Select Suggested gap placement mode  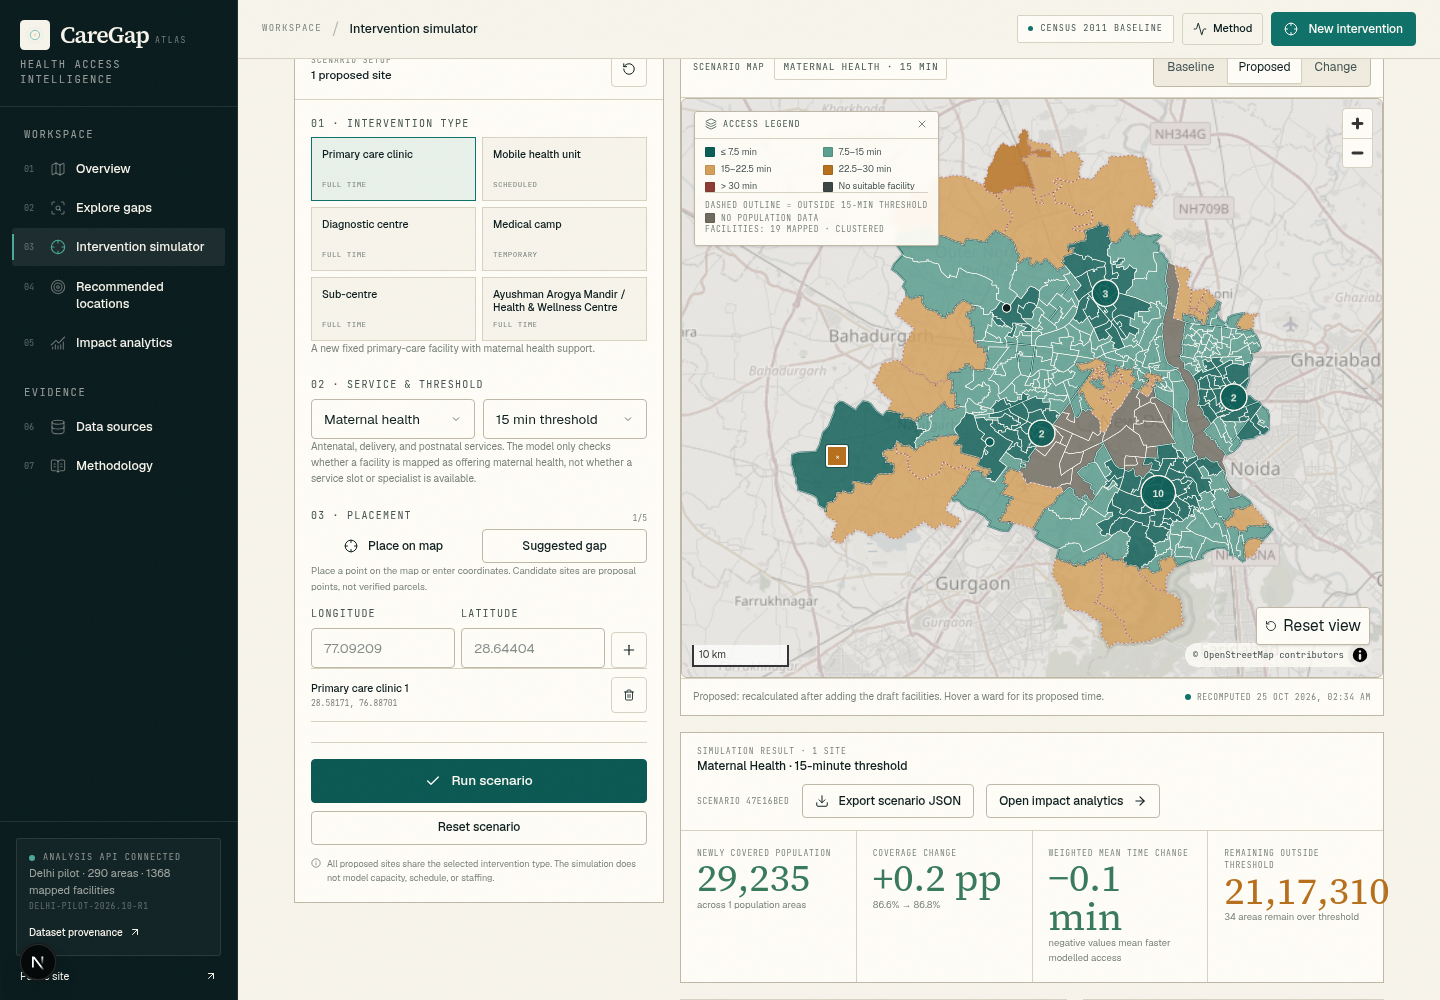[x=564, y=546]
